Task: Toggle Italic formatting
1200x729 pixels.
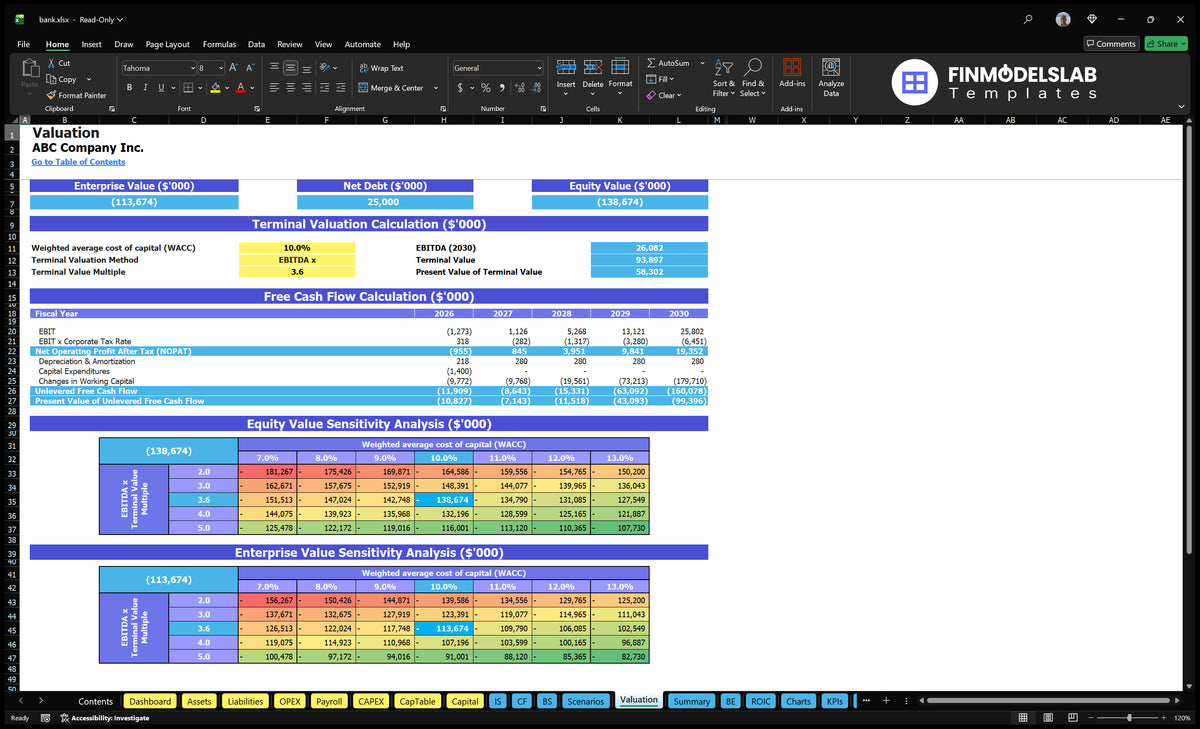Action: click(145, 88)
